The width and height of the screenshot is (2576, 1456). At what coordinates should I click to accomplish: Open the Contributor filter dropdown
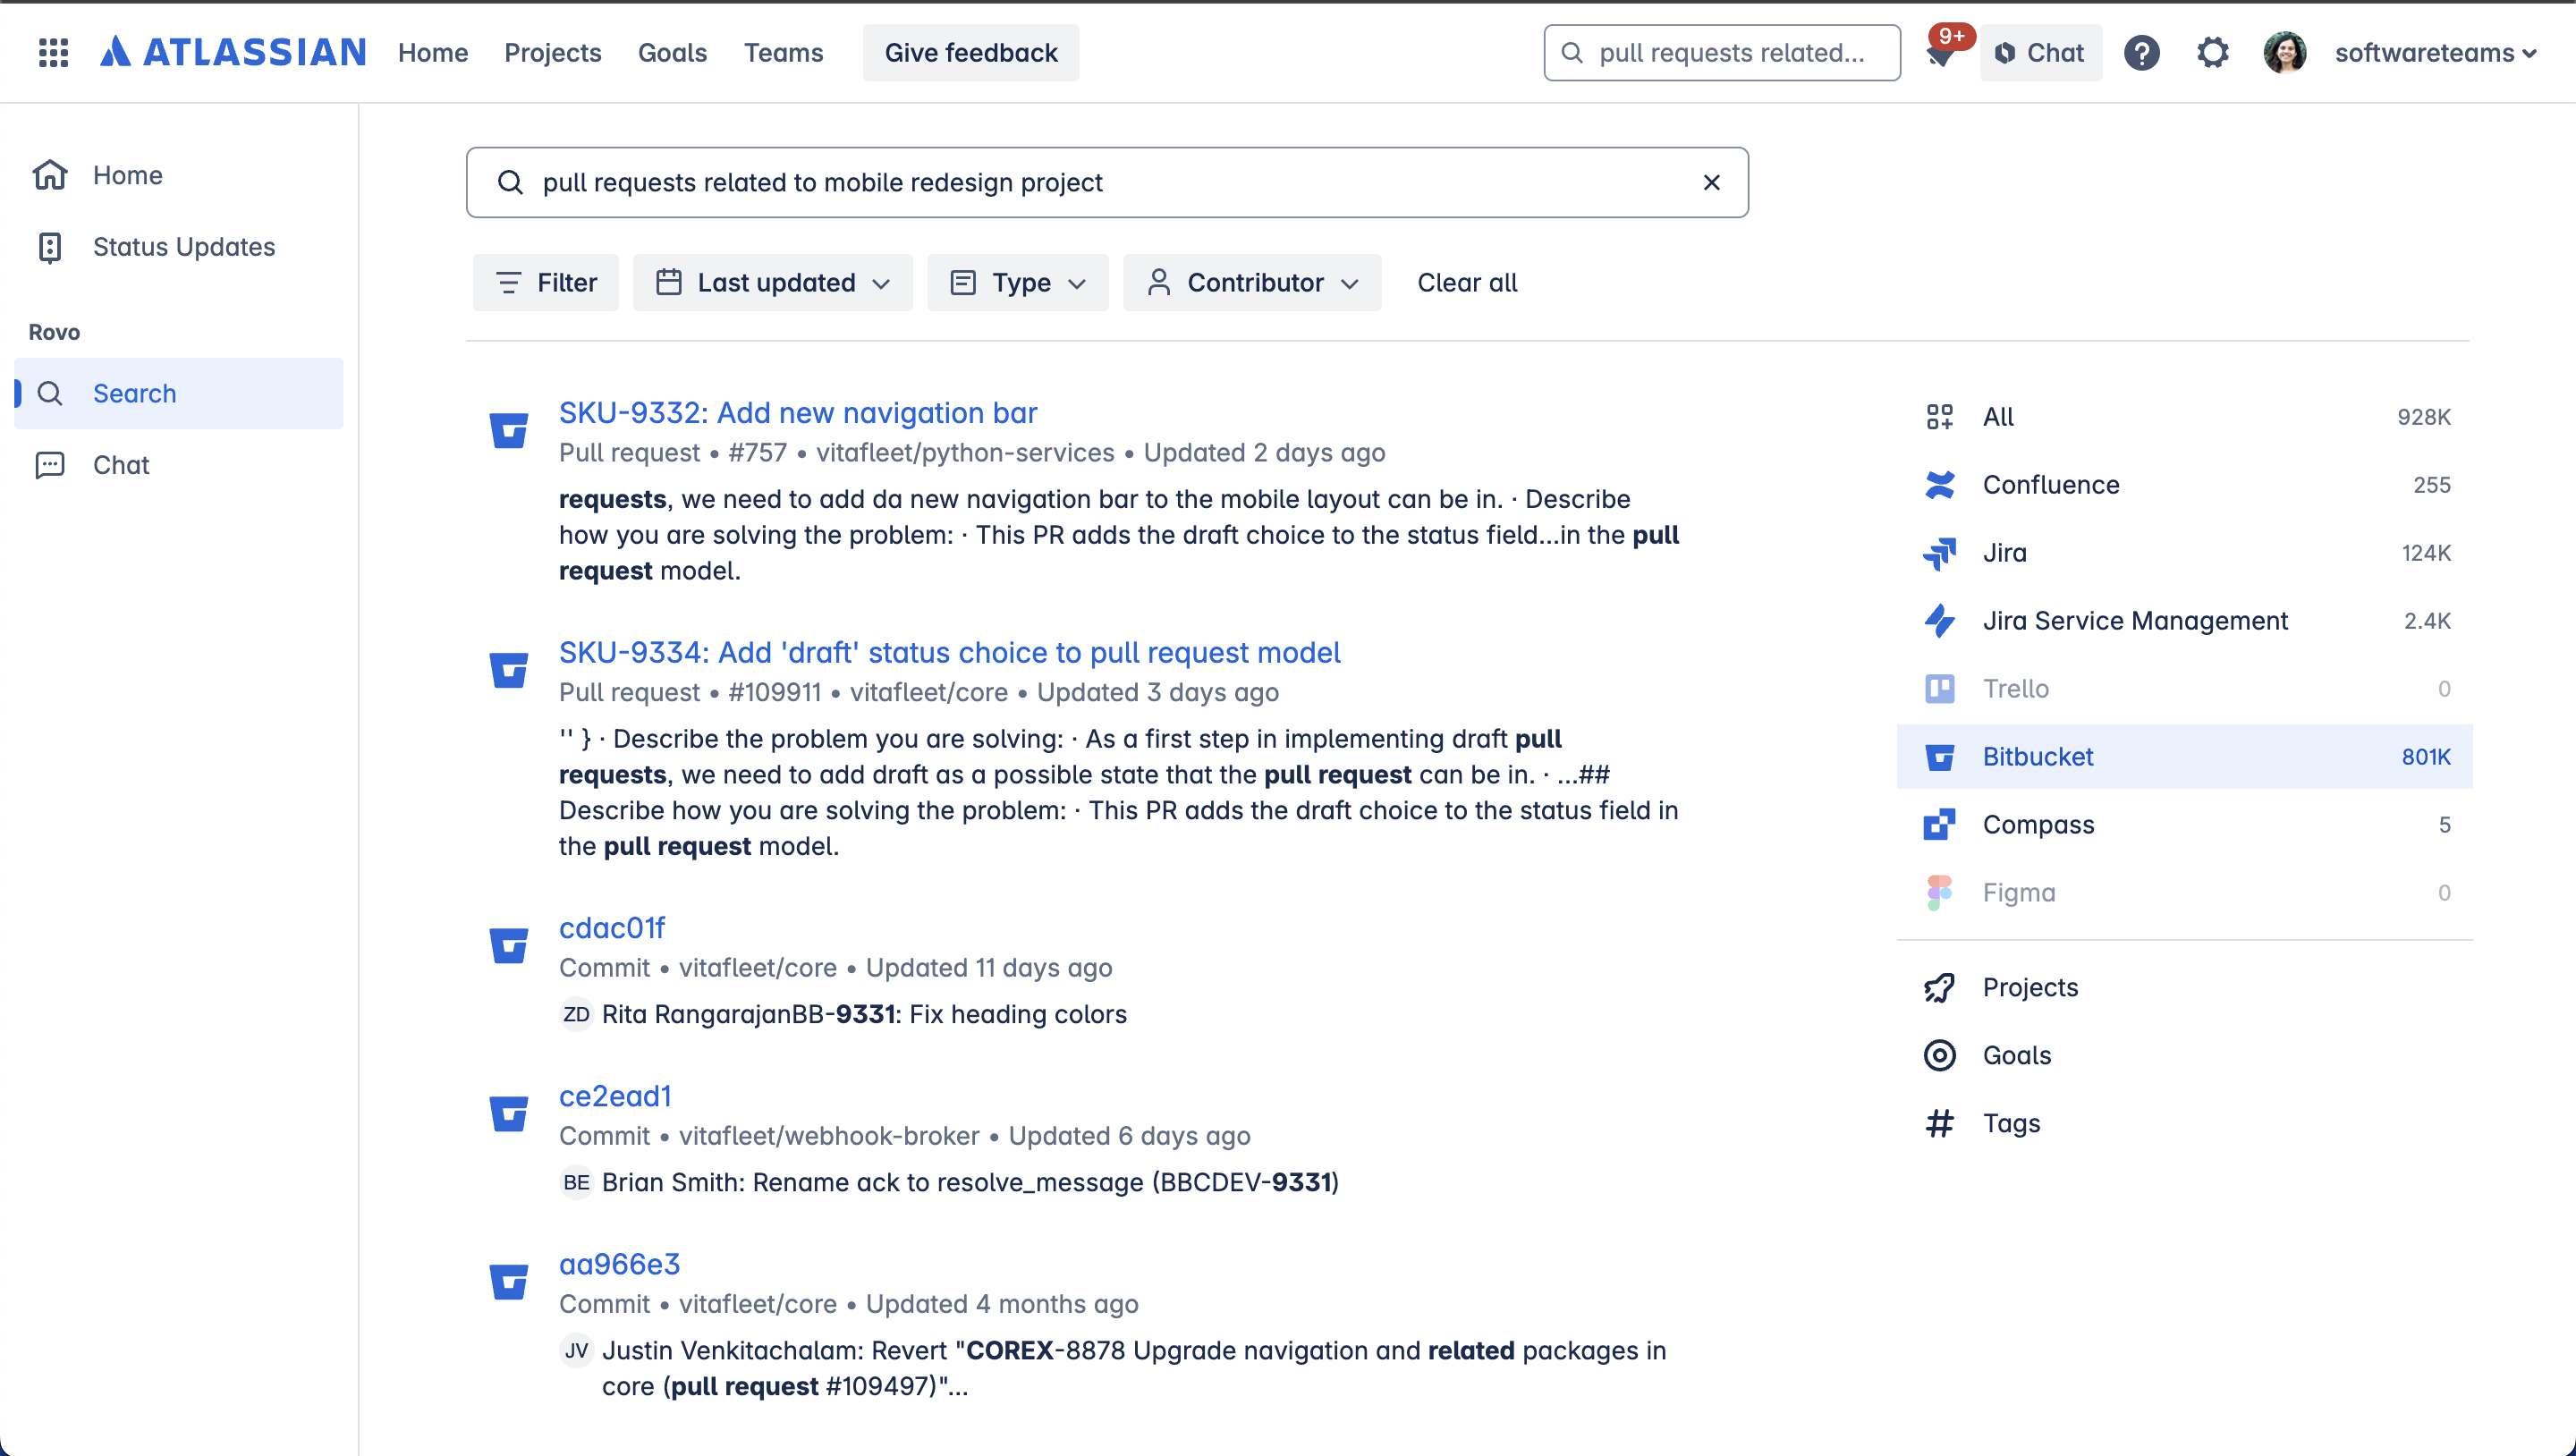[1252, 282]
